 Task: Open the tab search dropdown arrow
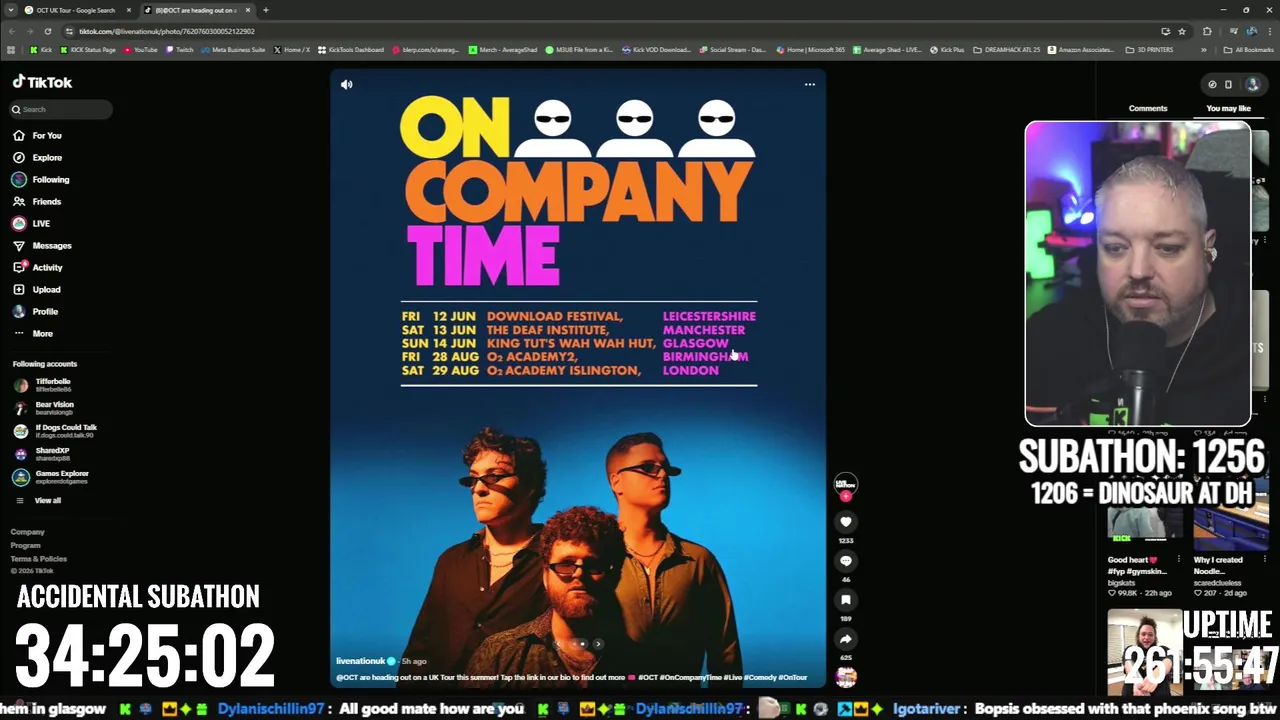9,10
